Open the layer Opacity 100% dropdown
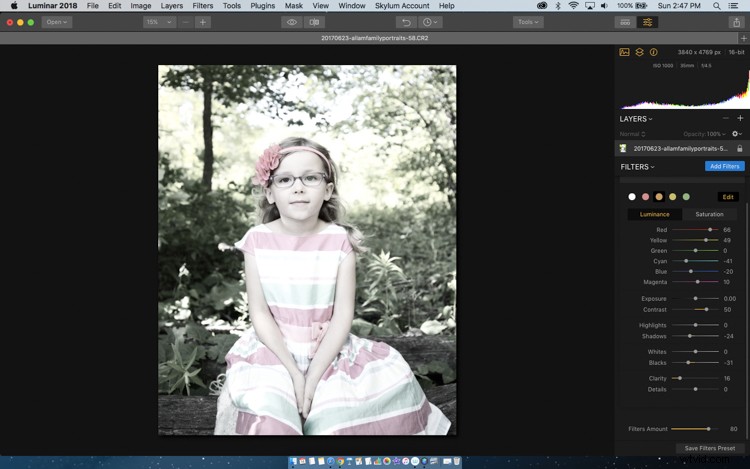This screenshot has height=469, width=750. [704, 134]
